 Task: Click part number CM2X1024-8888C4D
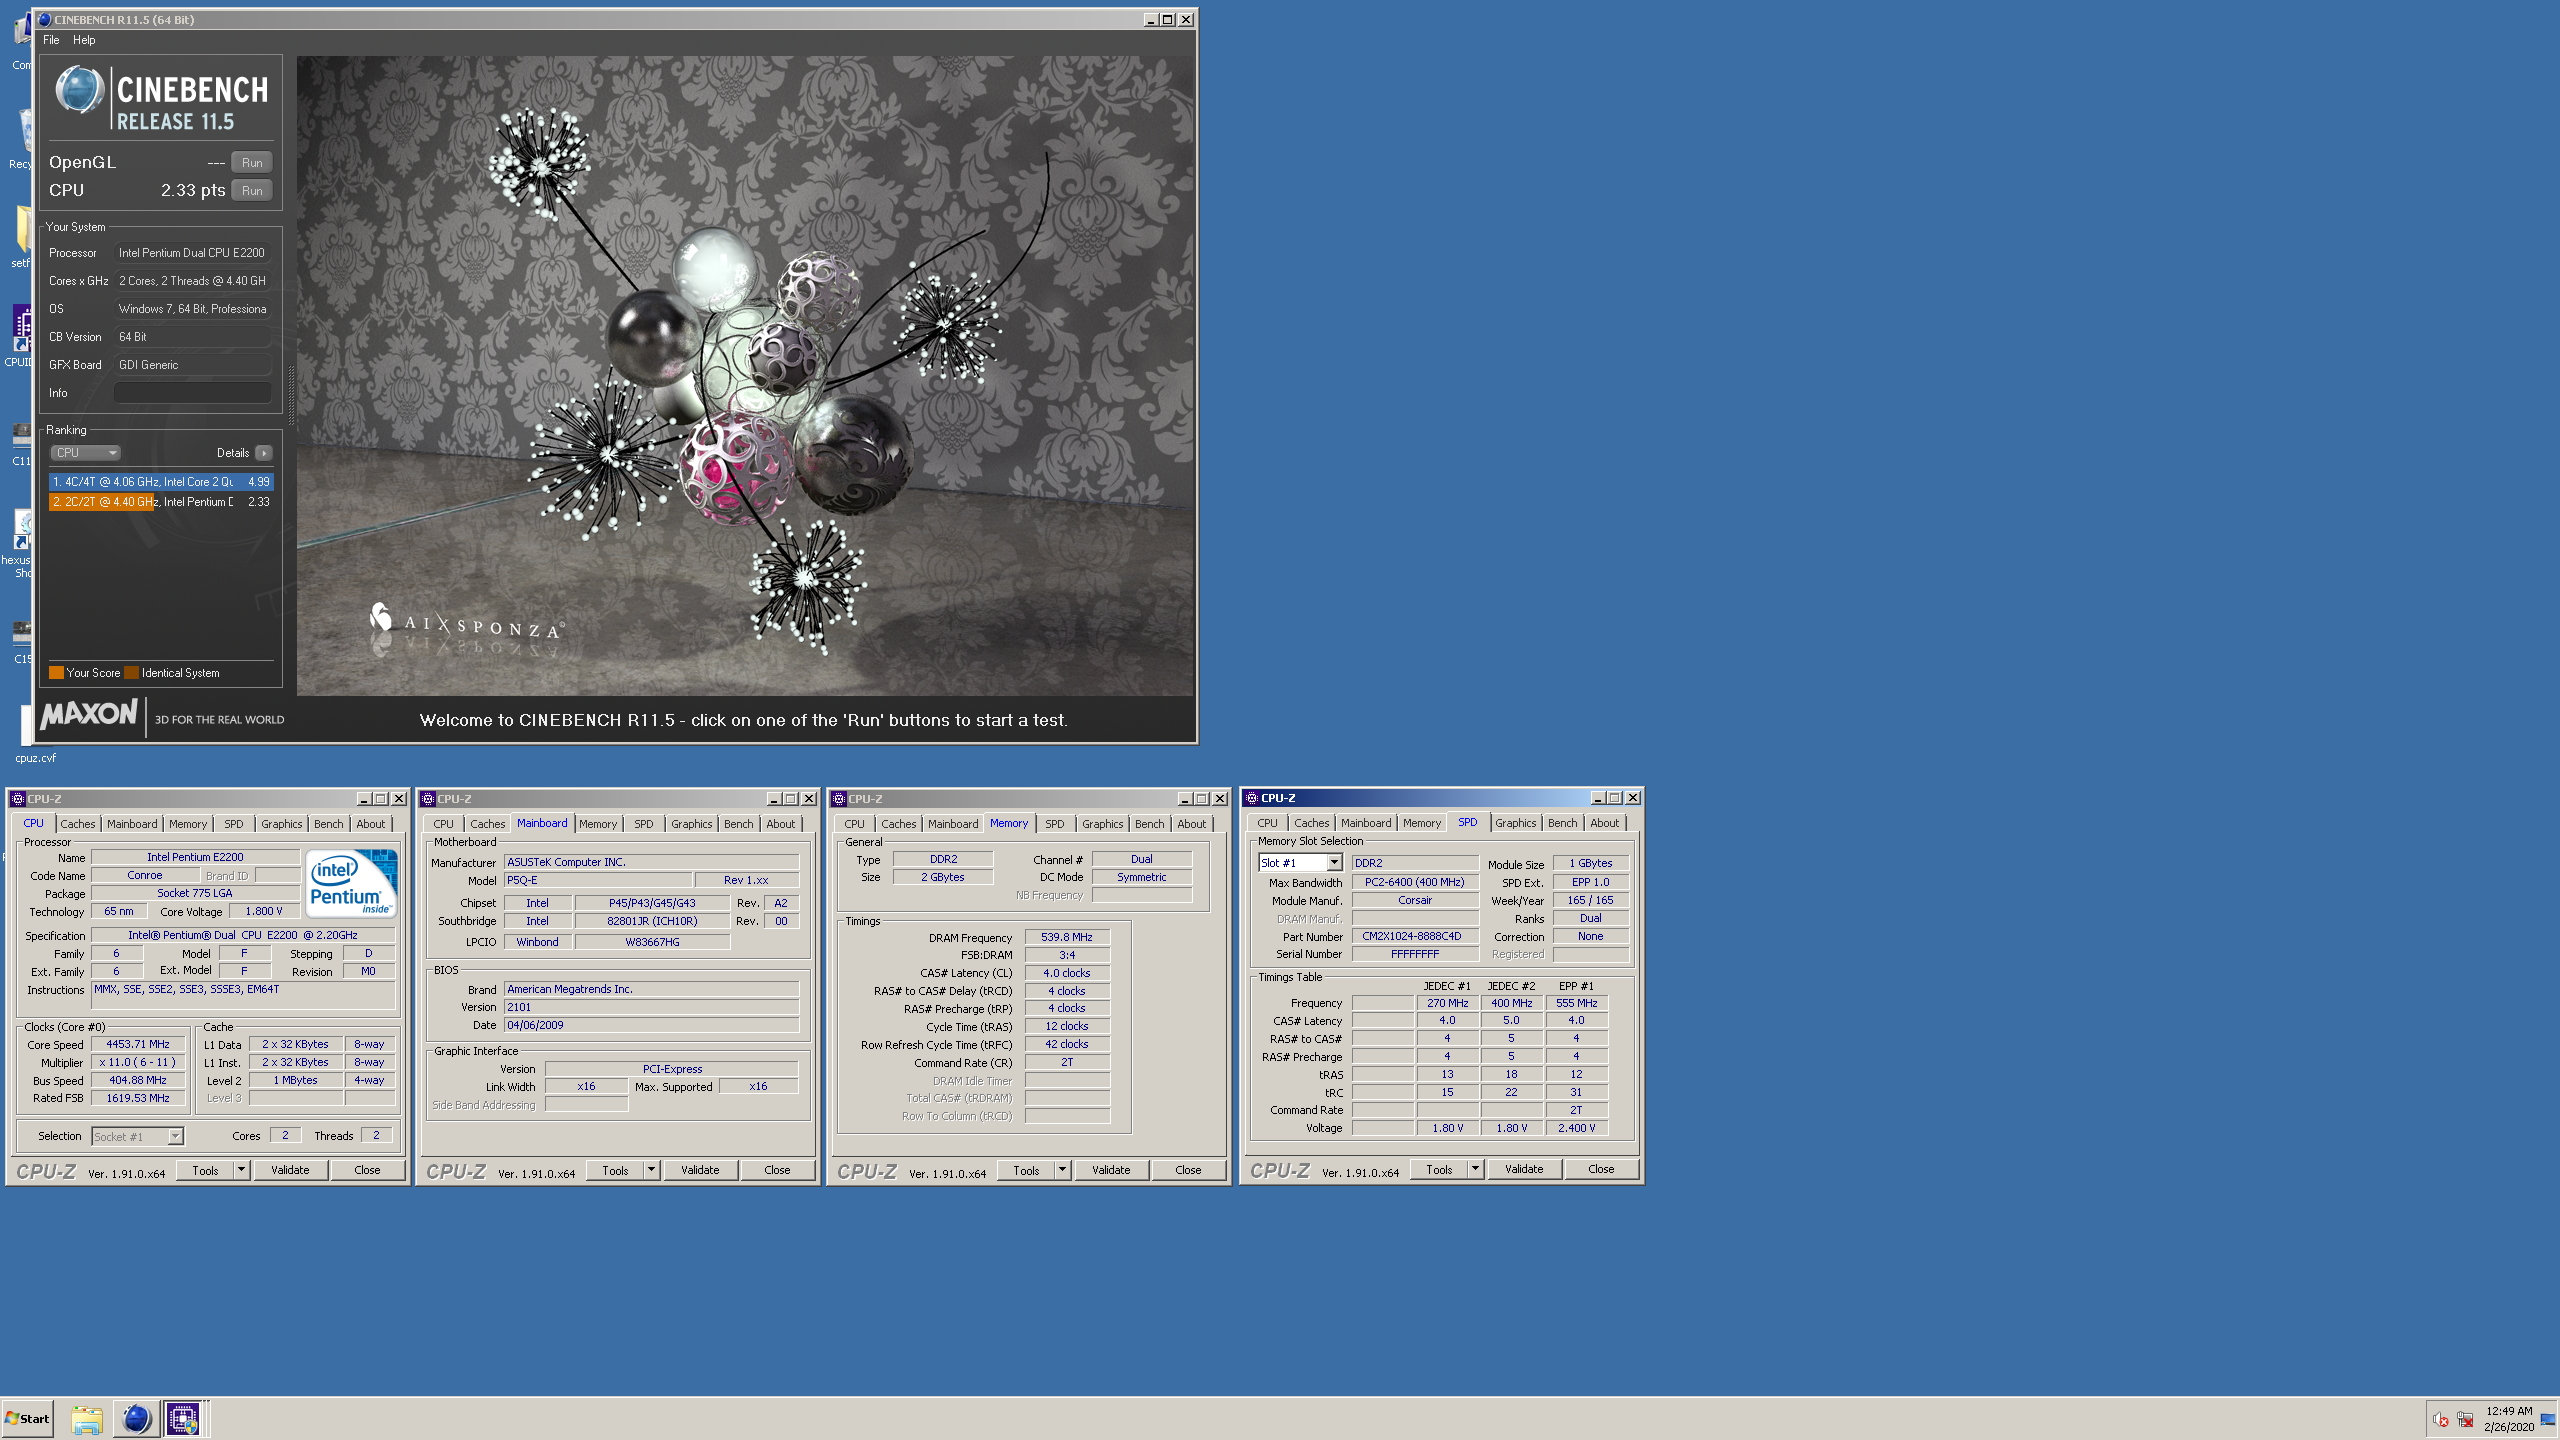[x=1414, y=936]
